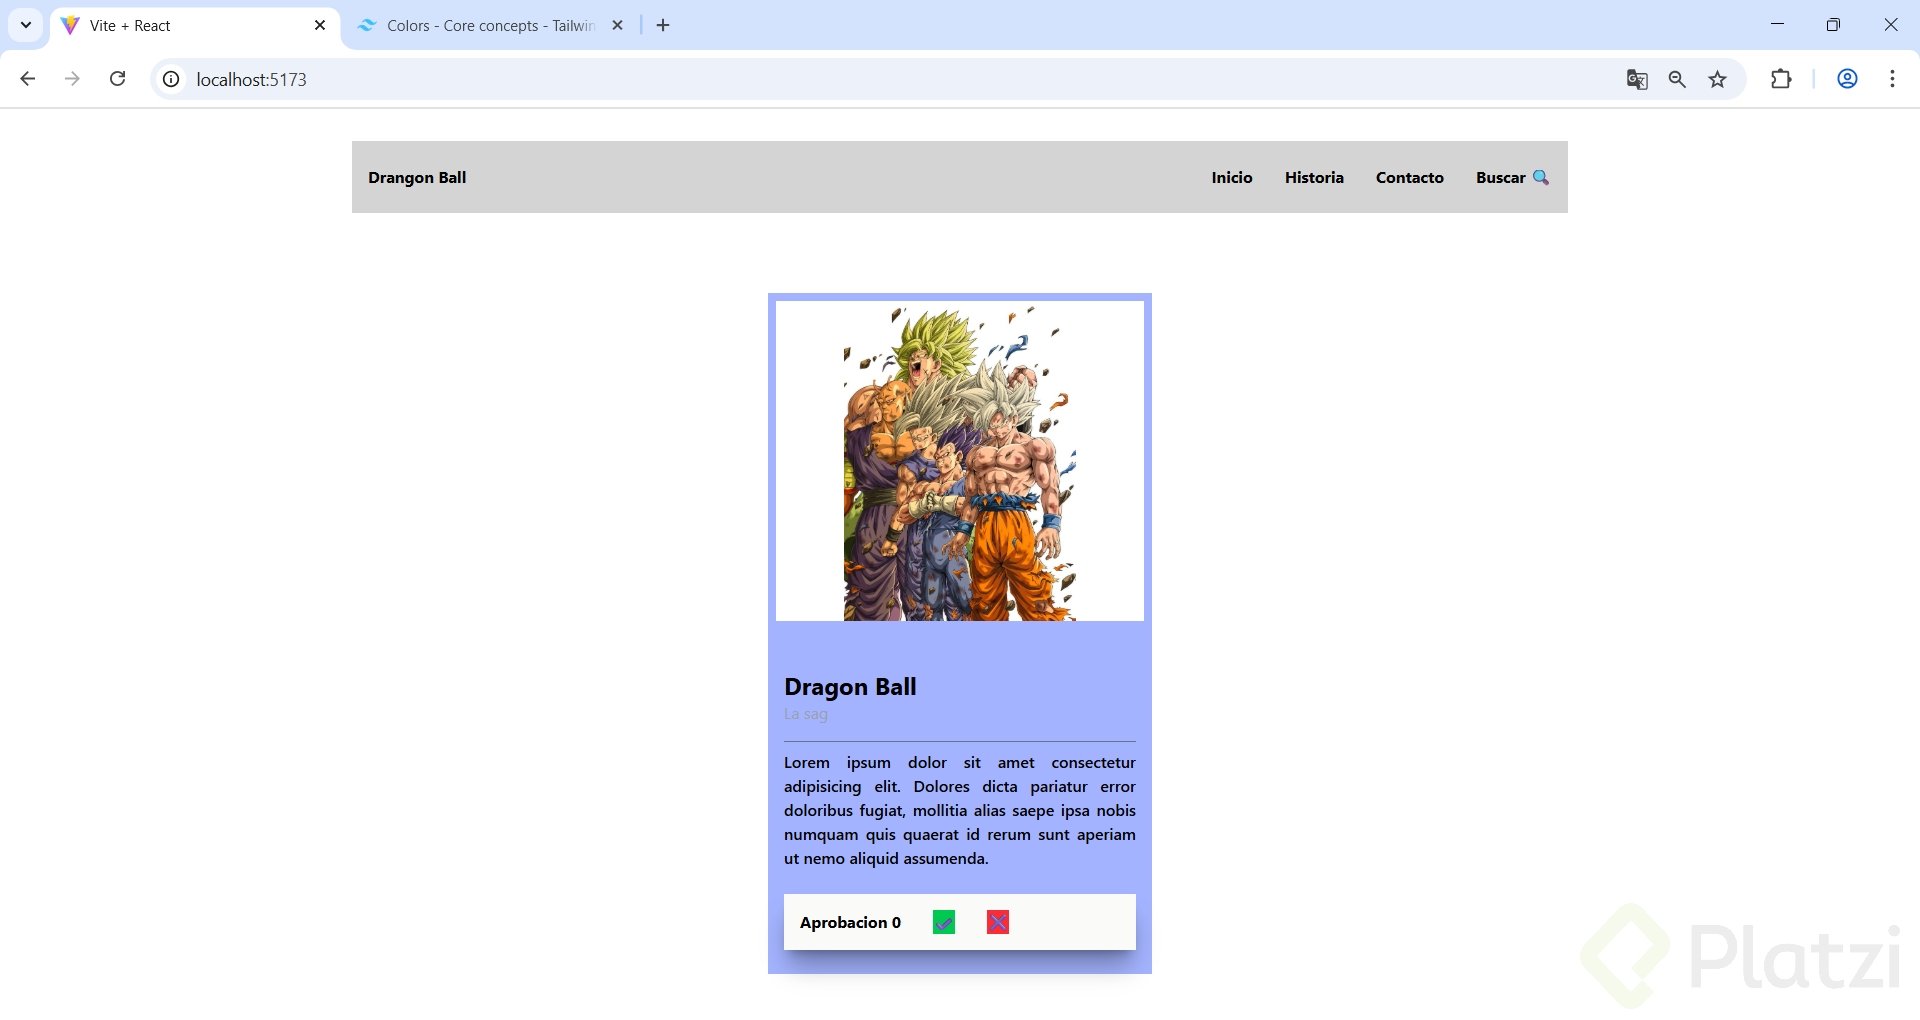Switch to the Vite + React tab
The width and height of the screenshot is (1920, 1020).
tap(195, 26)
